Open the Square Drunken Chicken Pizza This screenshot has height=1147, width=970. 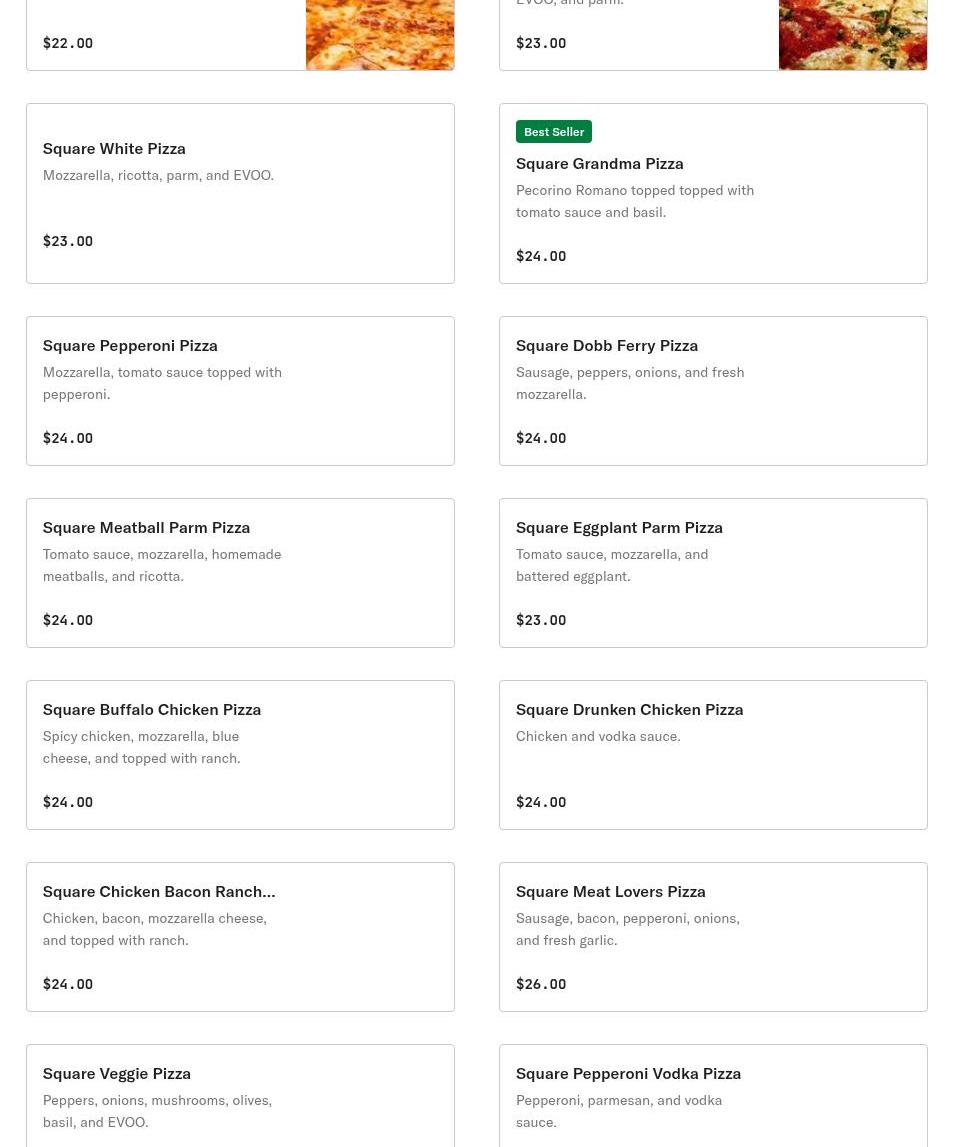click(x=629, y=709)
